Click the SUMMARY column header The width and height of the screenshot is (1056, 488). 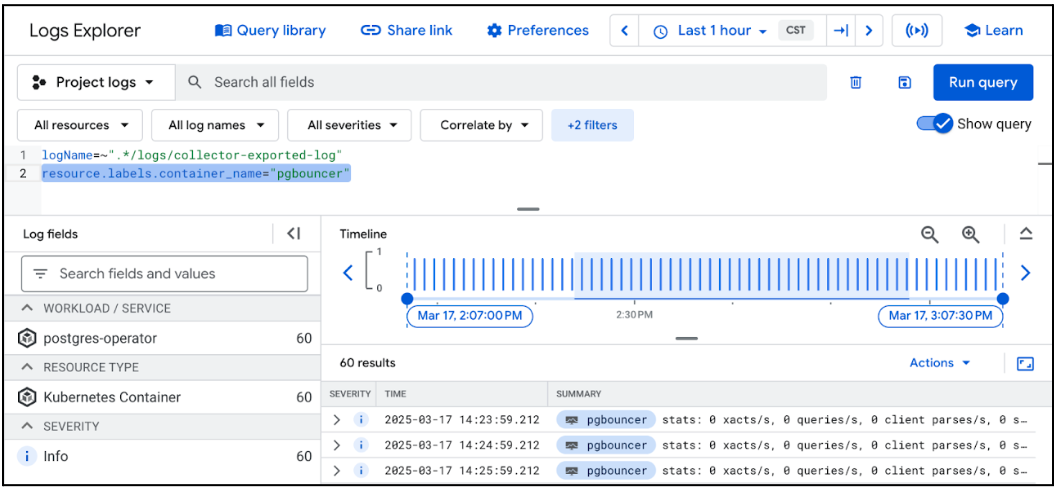click(x=579, y=394)
